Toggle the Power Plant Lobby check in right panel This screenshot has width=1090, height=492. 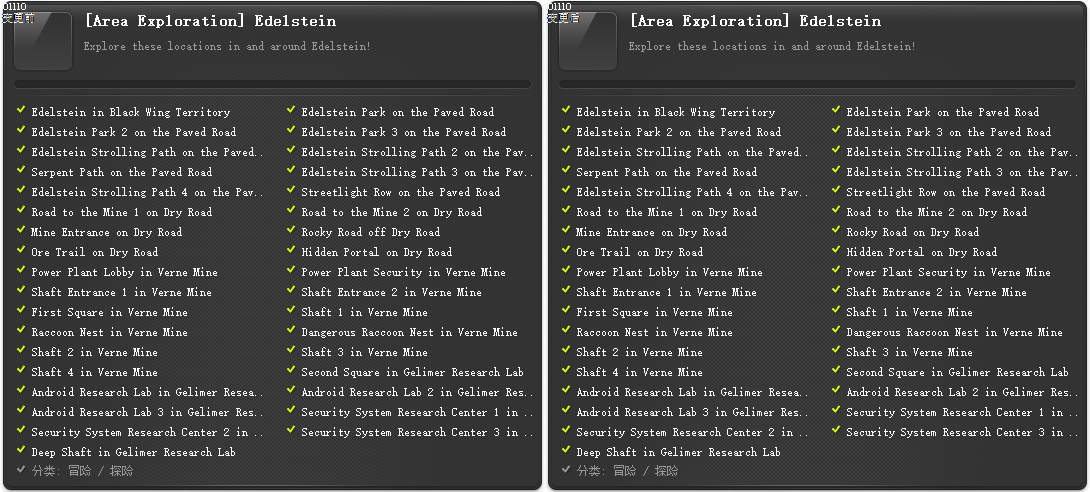566,271
